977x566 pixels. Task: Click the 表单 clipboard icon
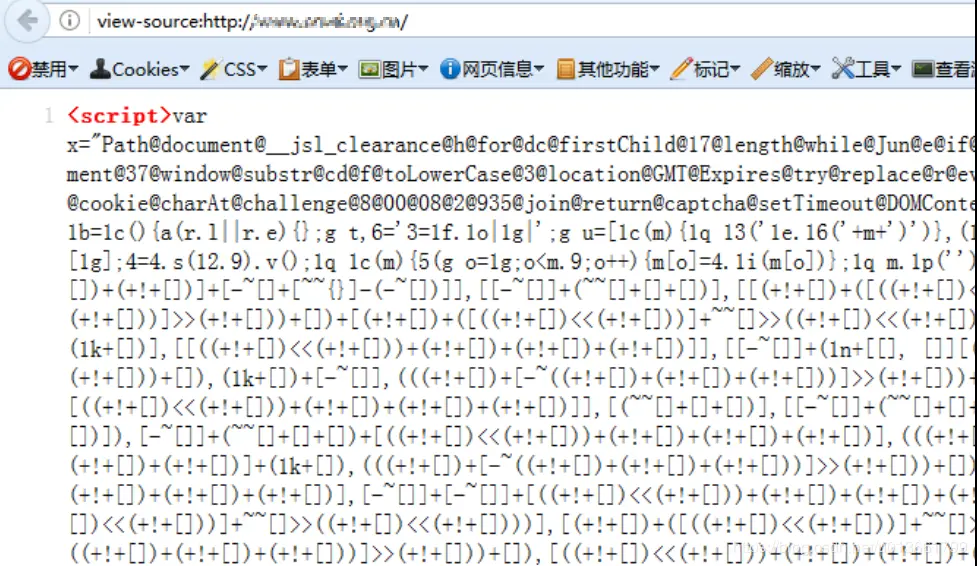tap(288, 69)
